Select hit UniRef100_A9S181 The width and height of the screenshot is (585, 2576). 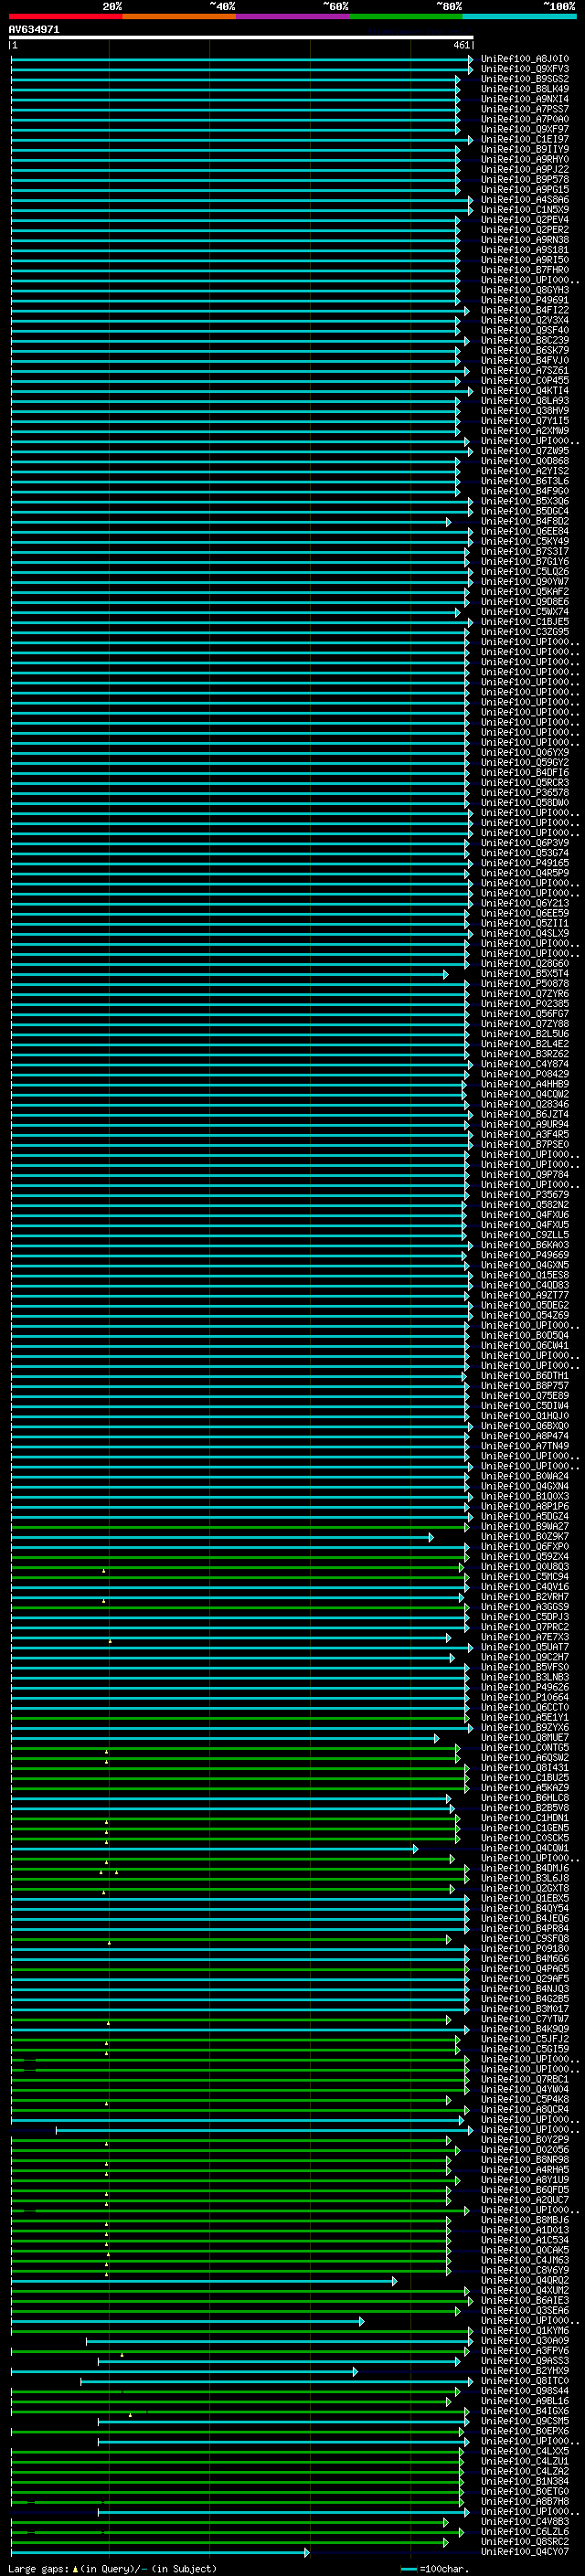pyautogui.click(x=524, y=250)
